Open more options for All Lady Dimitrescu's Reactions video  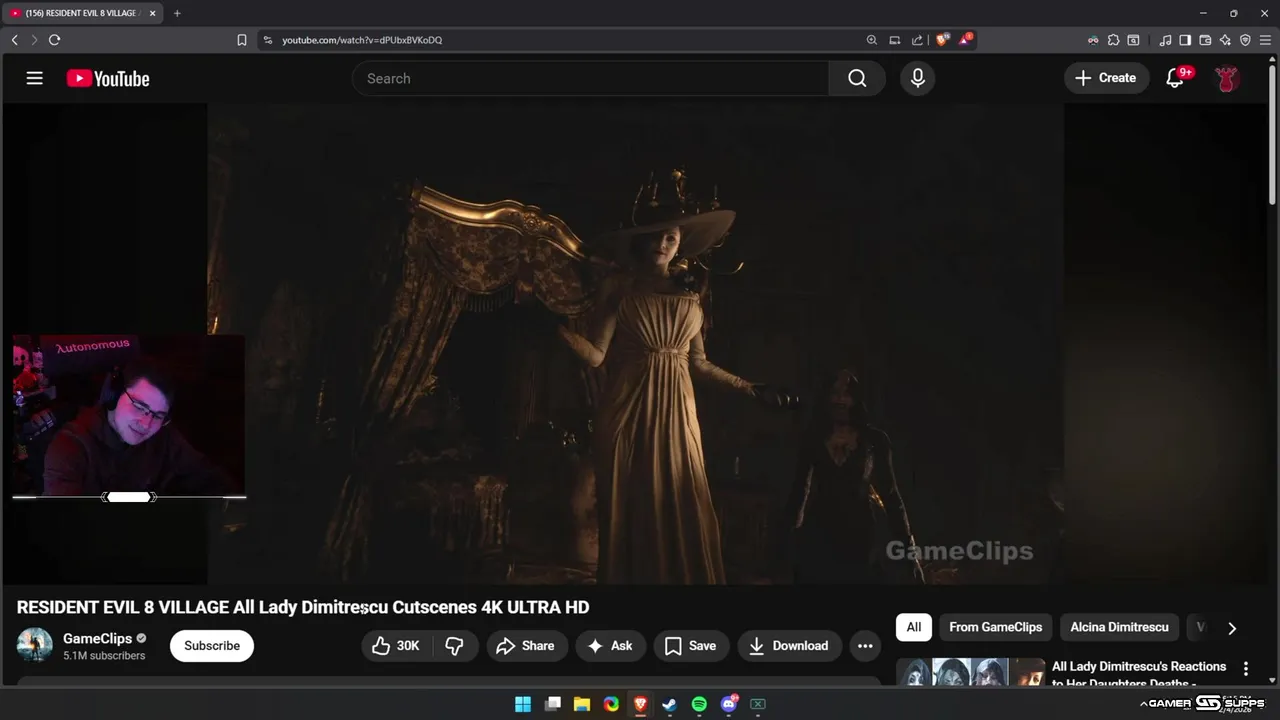click(1246, 668)
